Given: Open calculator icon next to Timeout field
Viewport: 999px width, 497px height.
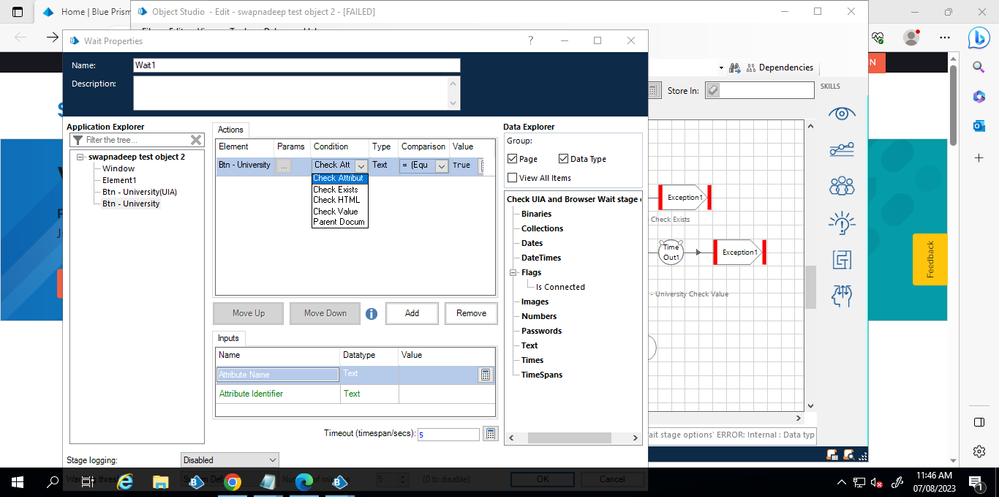Looking at the screenshot, I should (x=490, y=434).
